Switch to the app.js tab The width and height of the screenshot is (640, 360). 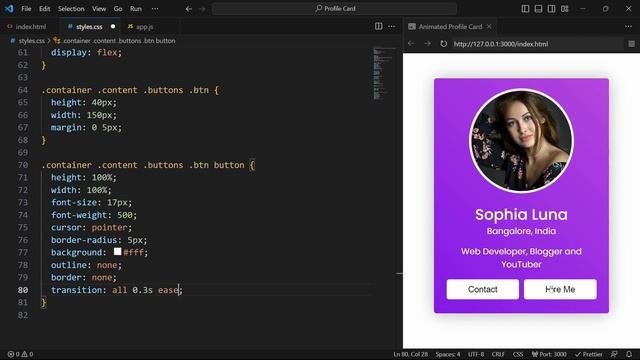point(145,27)
